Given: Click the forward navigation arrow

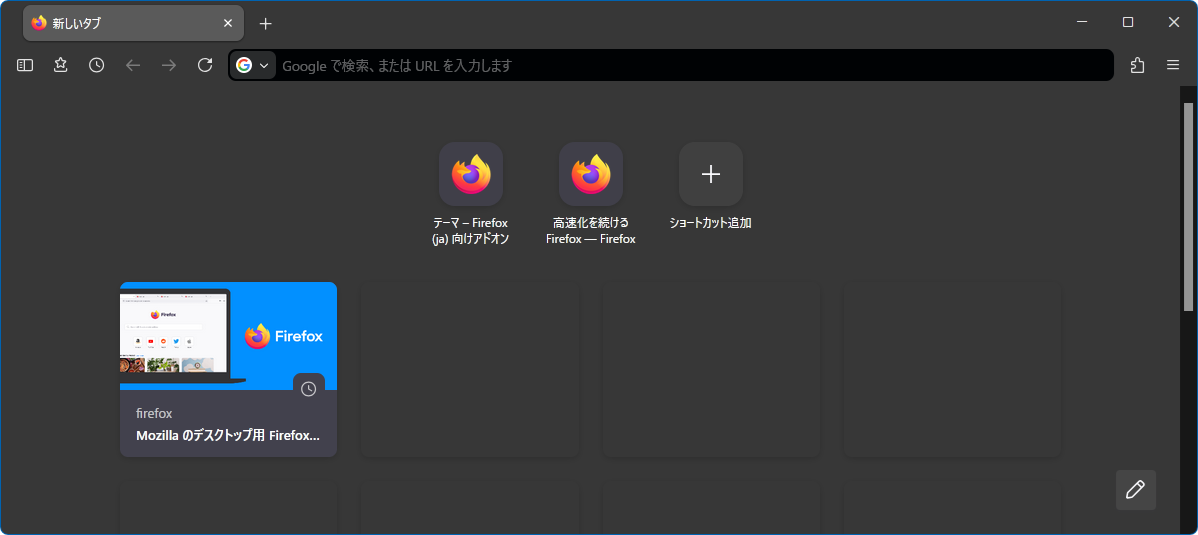Looking at the screenshot, I should [x=169, y=65].
